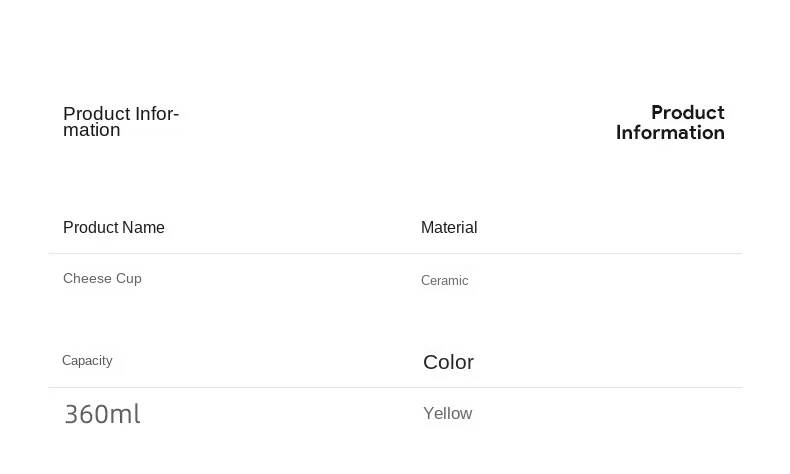
Task: Click the 'Capacity' label
Action: pos(87,361)
